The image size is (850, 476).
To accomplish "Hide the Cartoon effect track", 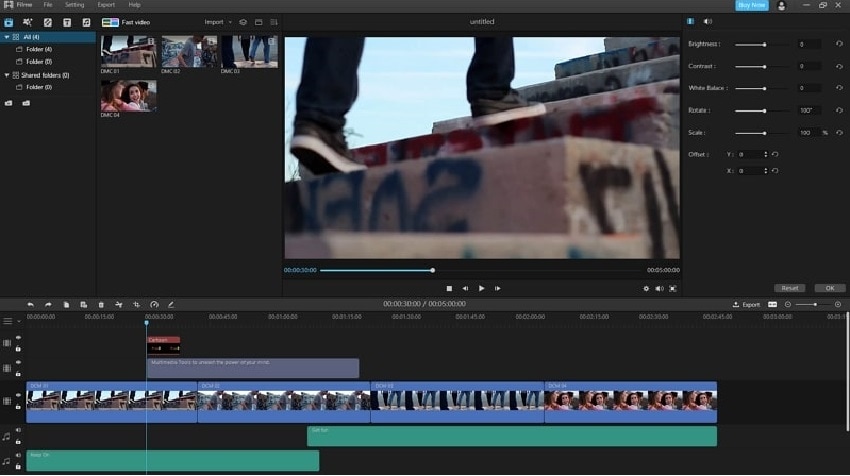I will tap(18, 338).
